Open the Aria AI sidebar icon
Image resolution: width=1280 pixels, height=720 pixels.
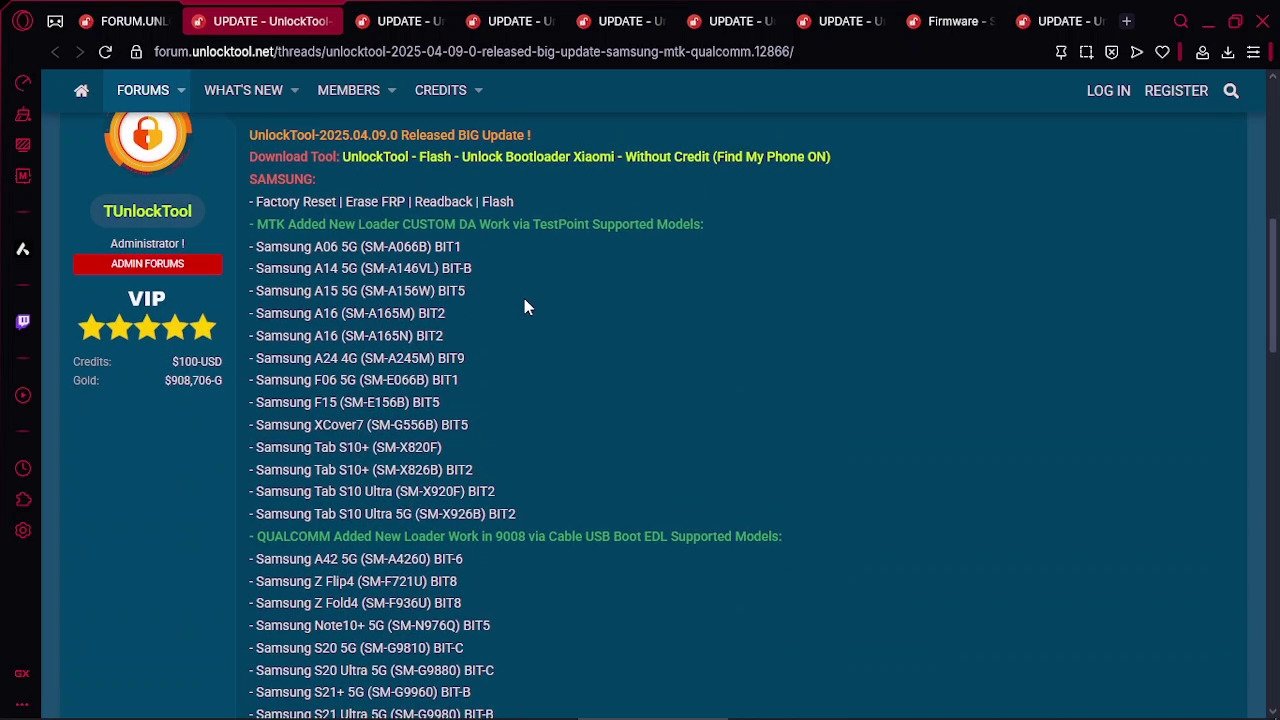pos(22,249)
